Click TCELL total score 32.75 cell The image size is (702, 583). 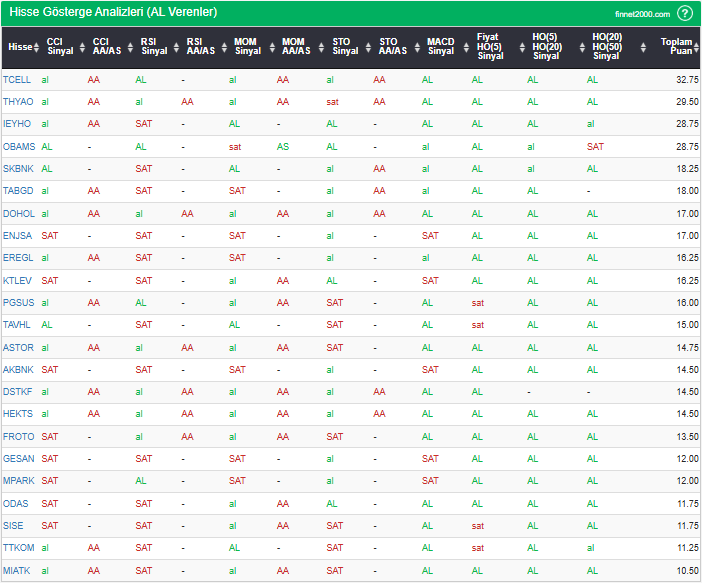[686, 79]
